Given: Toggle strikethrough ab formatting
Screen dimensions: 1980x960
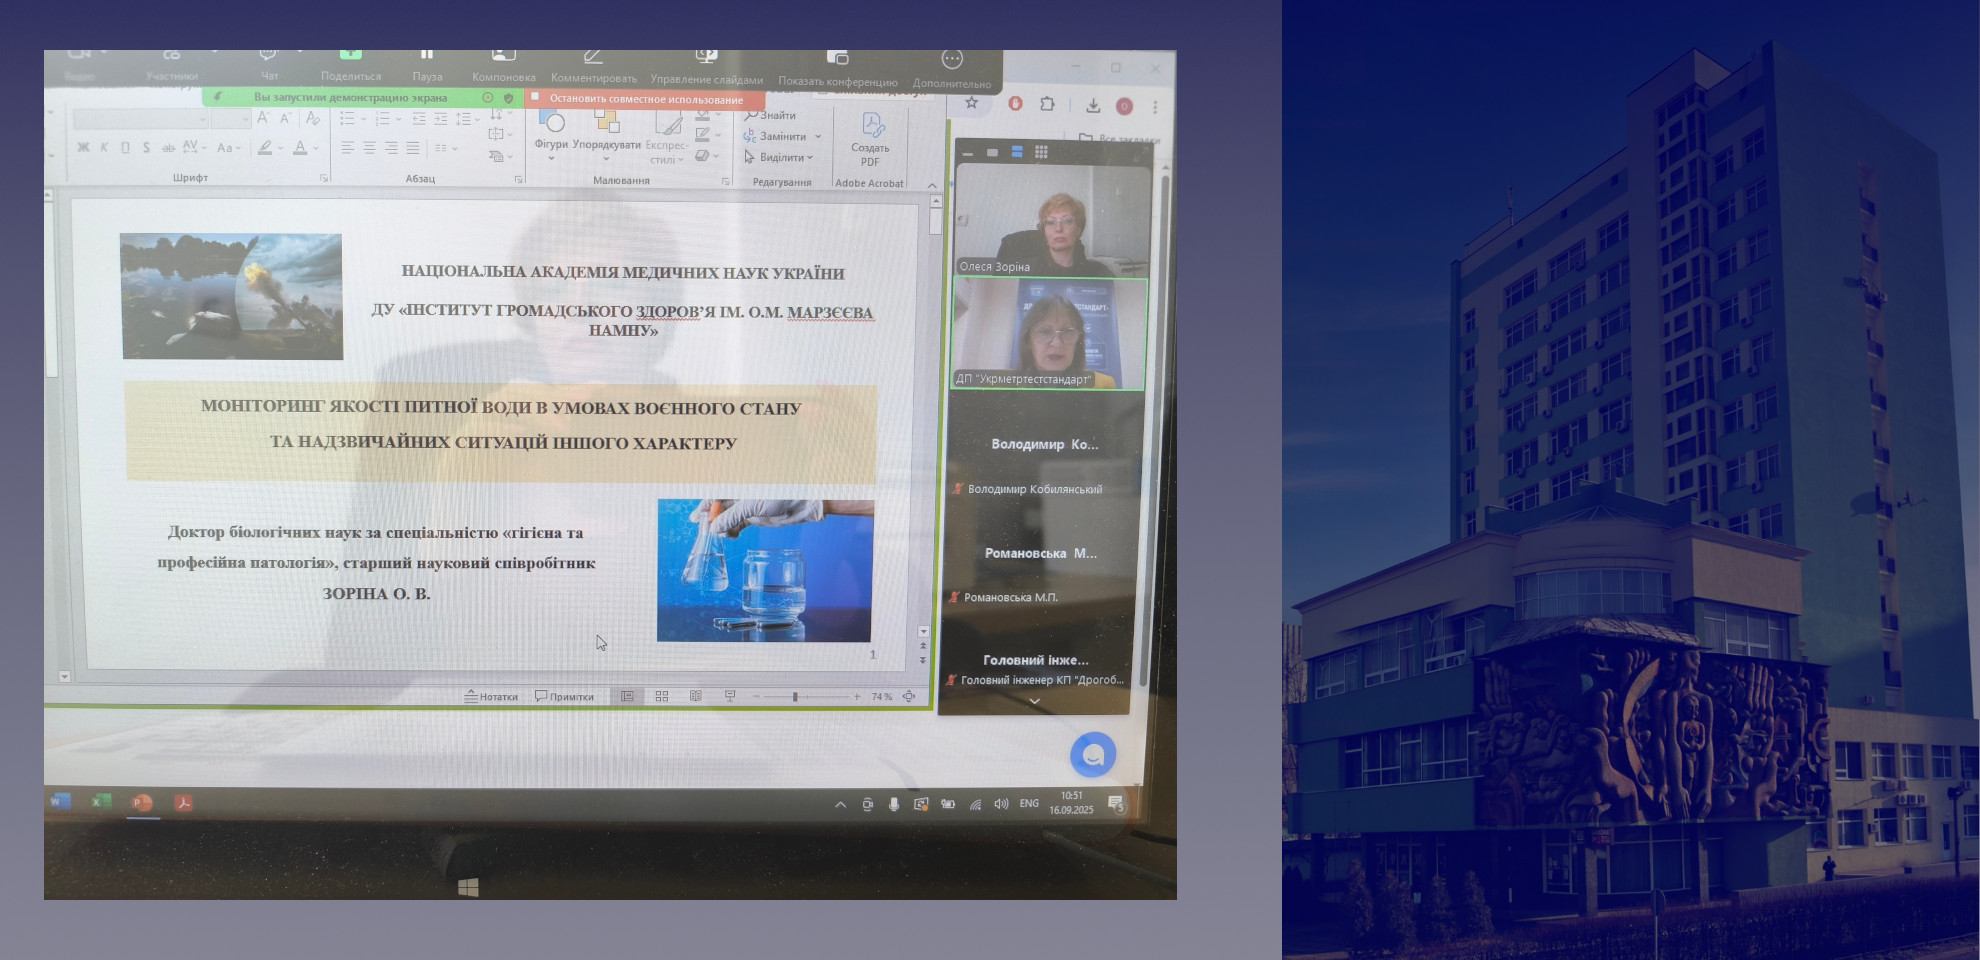Looking at the screenshot, I should tap(168, 147).
